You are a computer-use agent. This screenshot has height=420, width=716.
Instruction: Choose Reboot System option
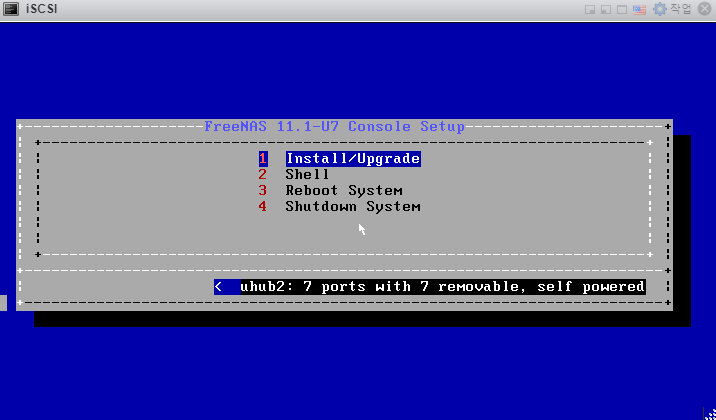click(x=344, y=190)
